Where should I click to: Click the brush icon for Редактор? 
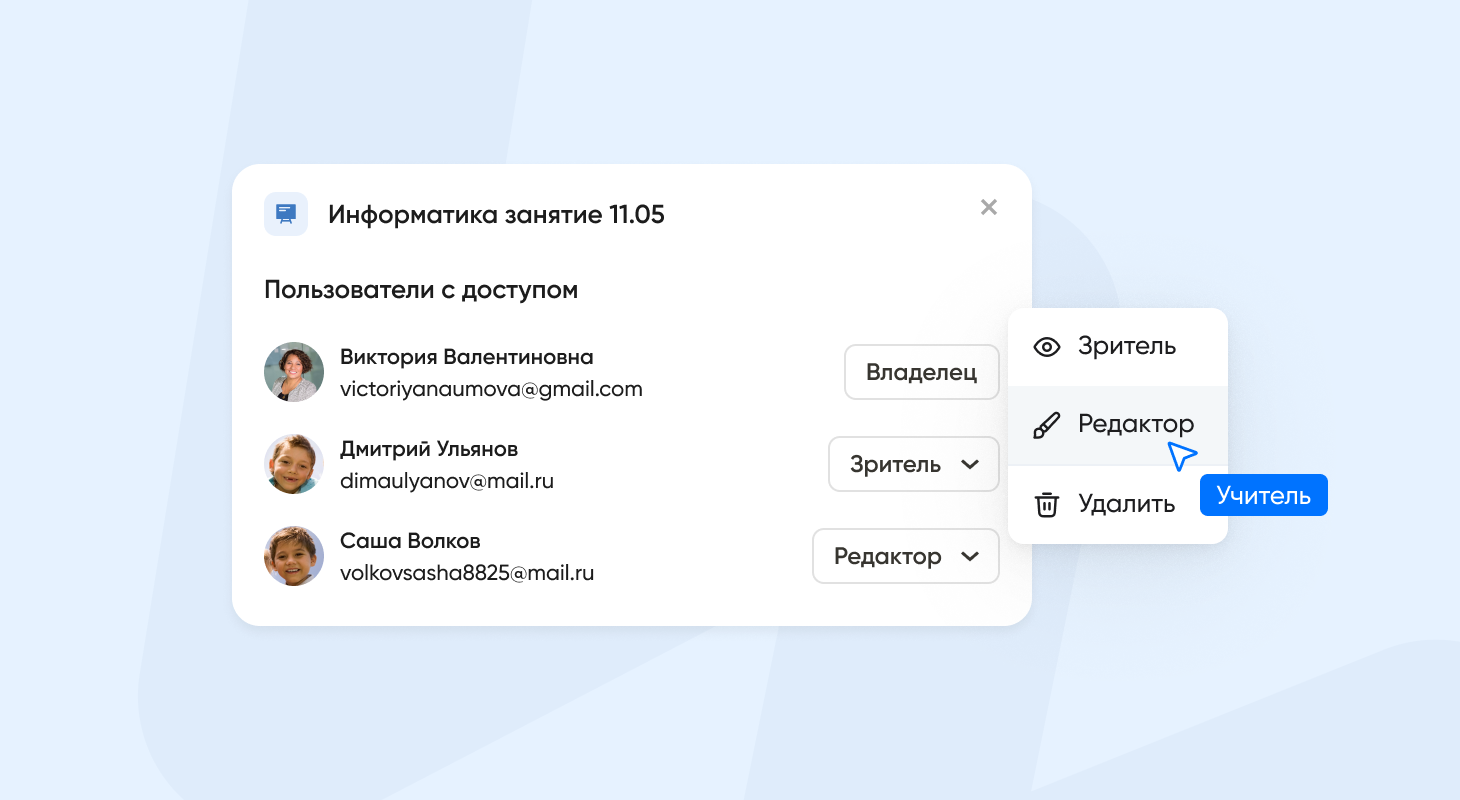1046,425
